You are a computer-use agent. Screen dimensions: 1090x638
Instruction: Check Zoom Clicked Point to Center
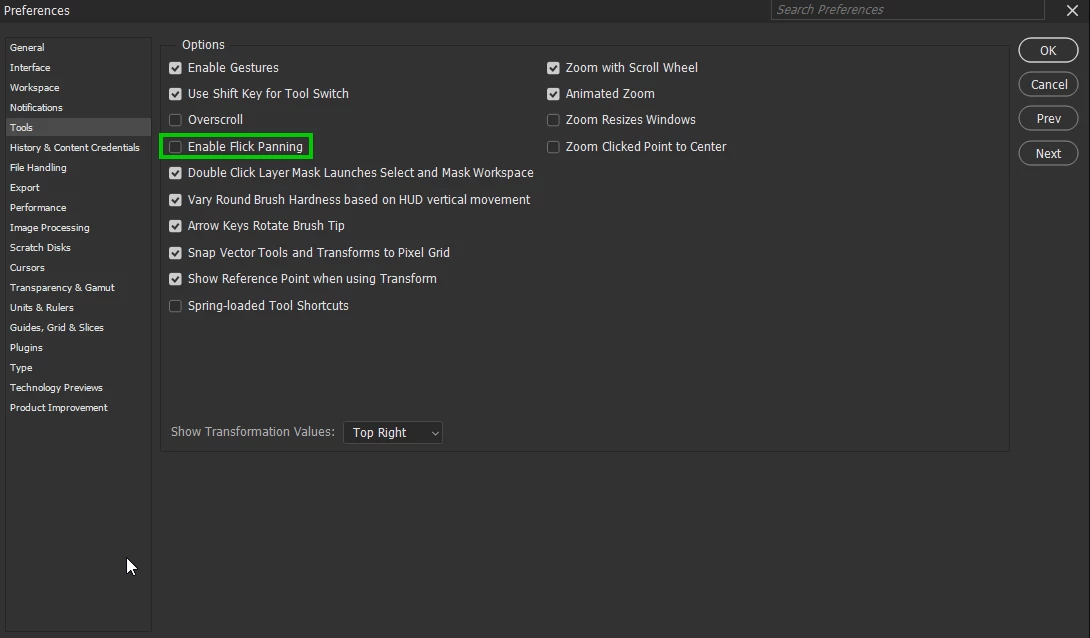coord(553,147)
